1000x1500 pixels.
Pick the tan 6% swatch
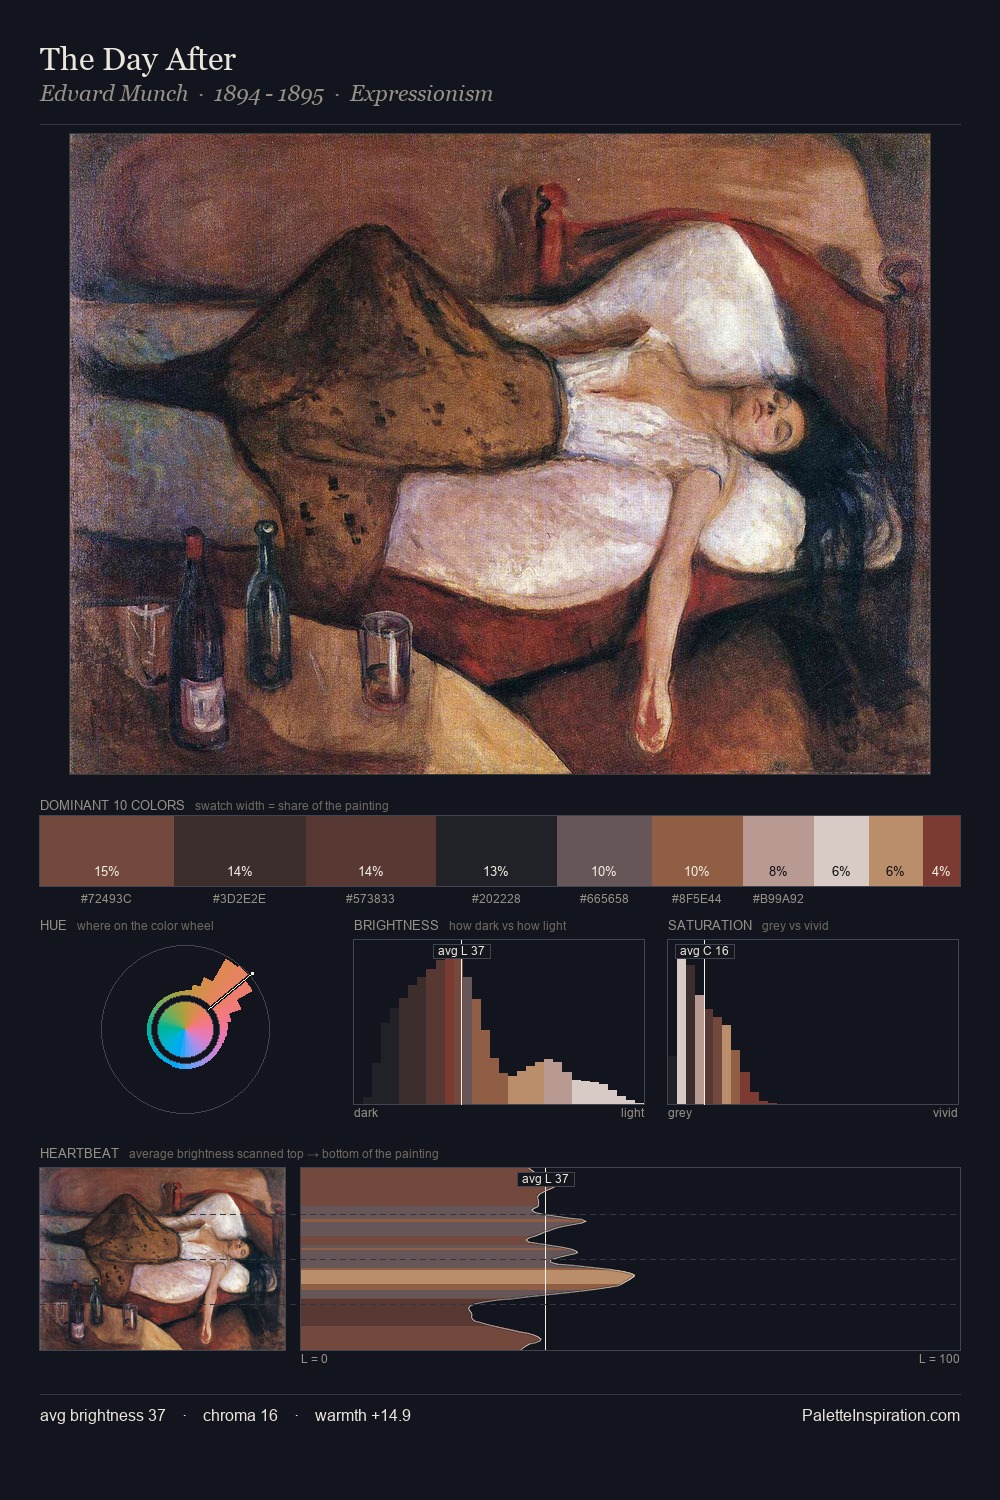point(896,851)
